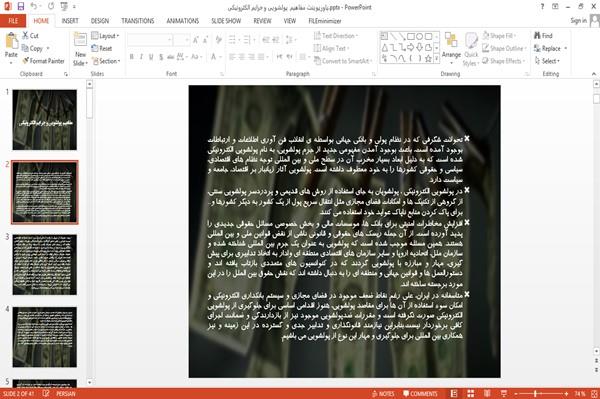Switch to the ANIMATIONS tab
This screenshot has width=600, height=399.
(183, 21)
